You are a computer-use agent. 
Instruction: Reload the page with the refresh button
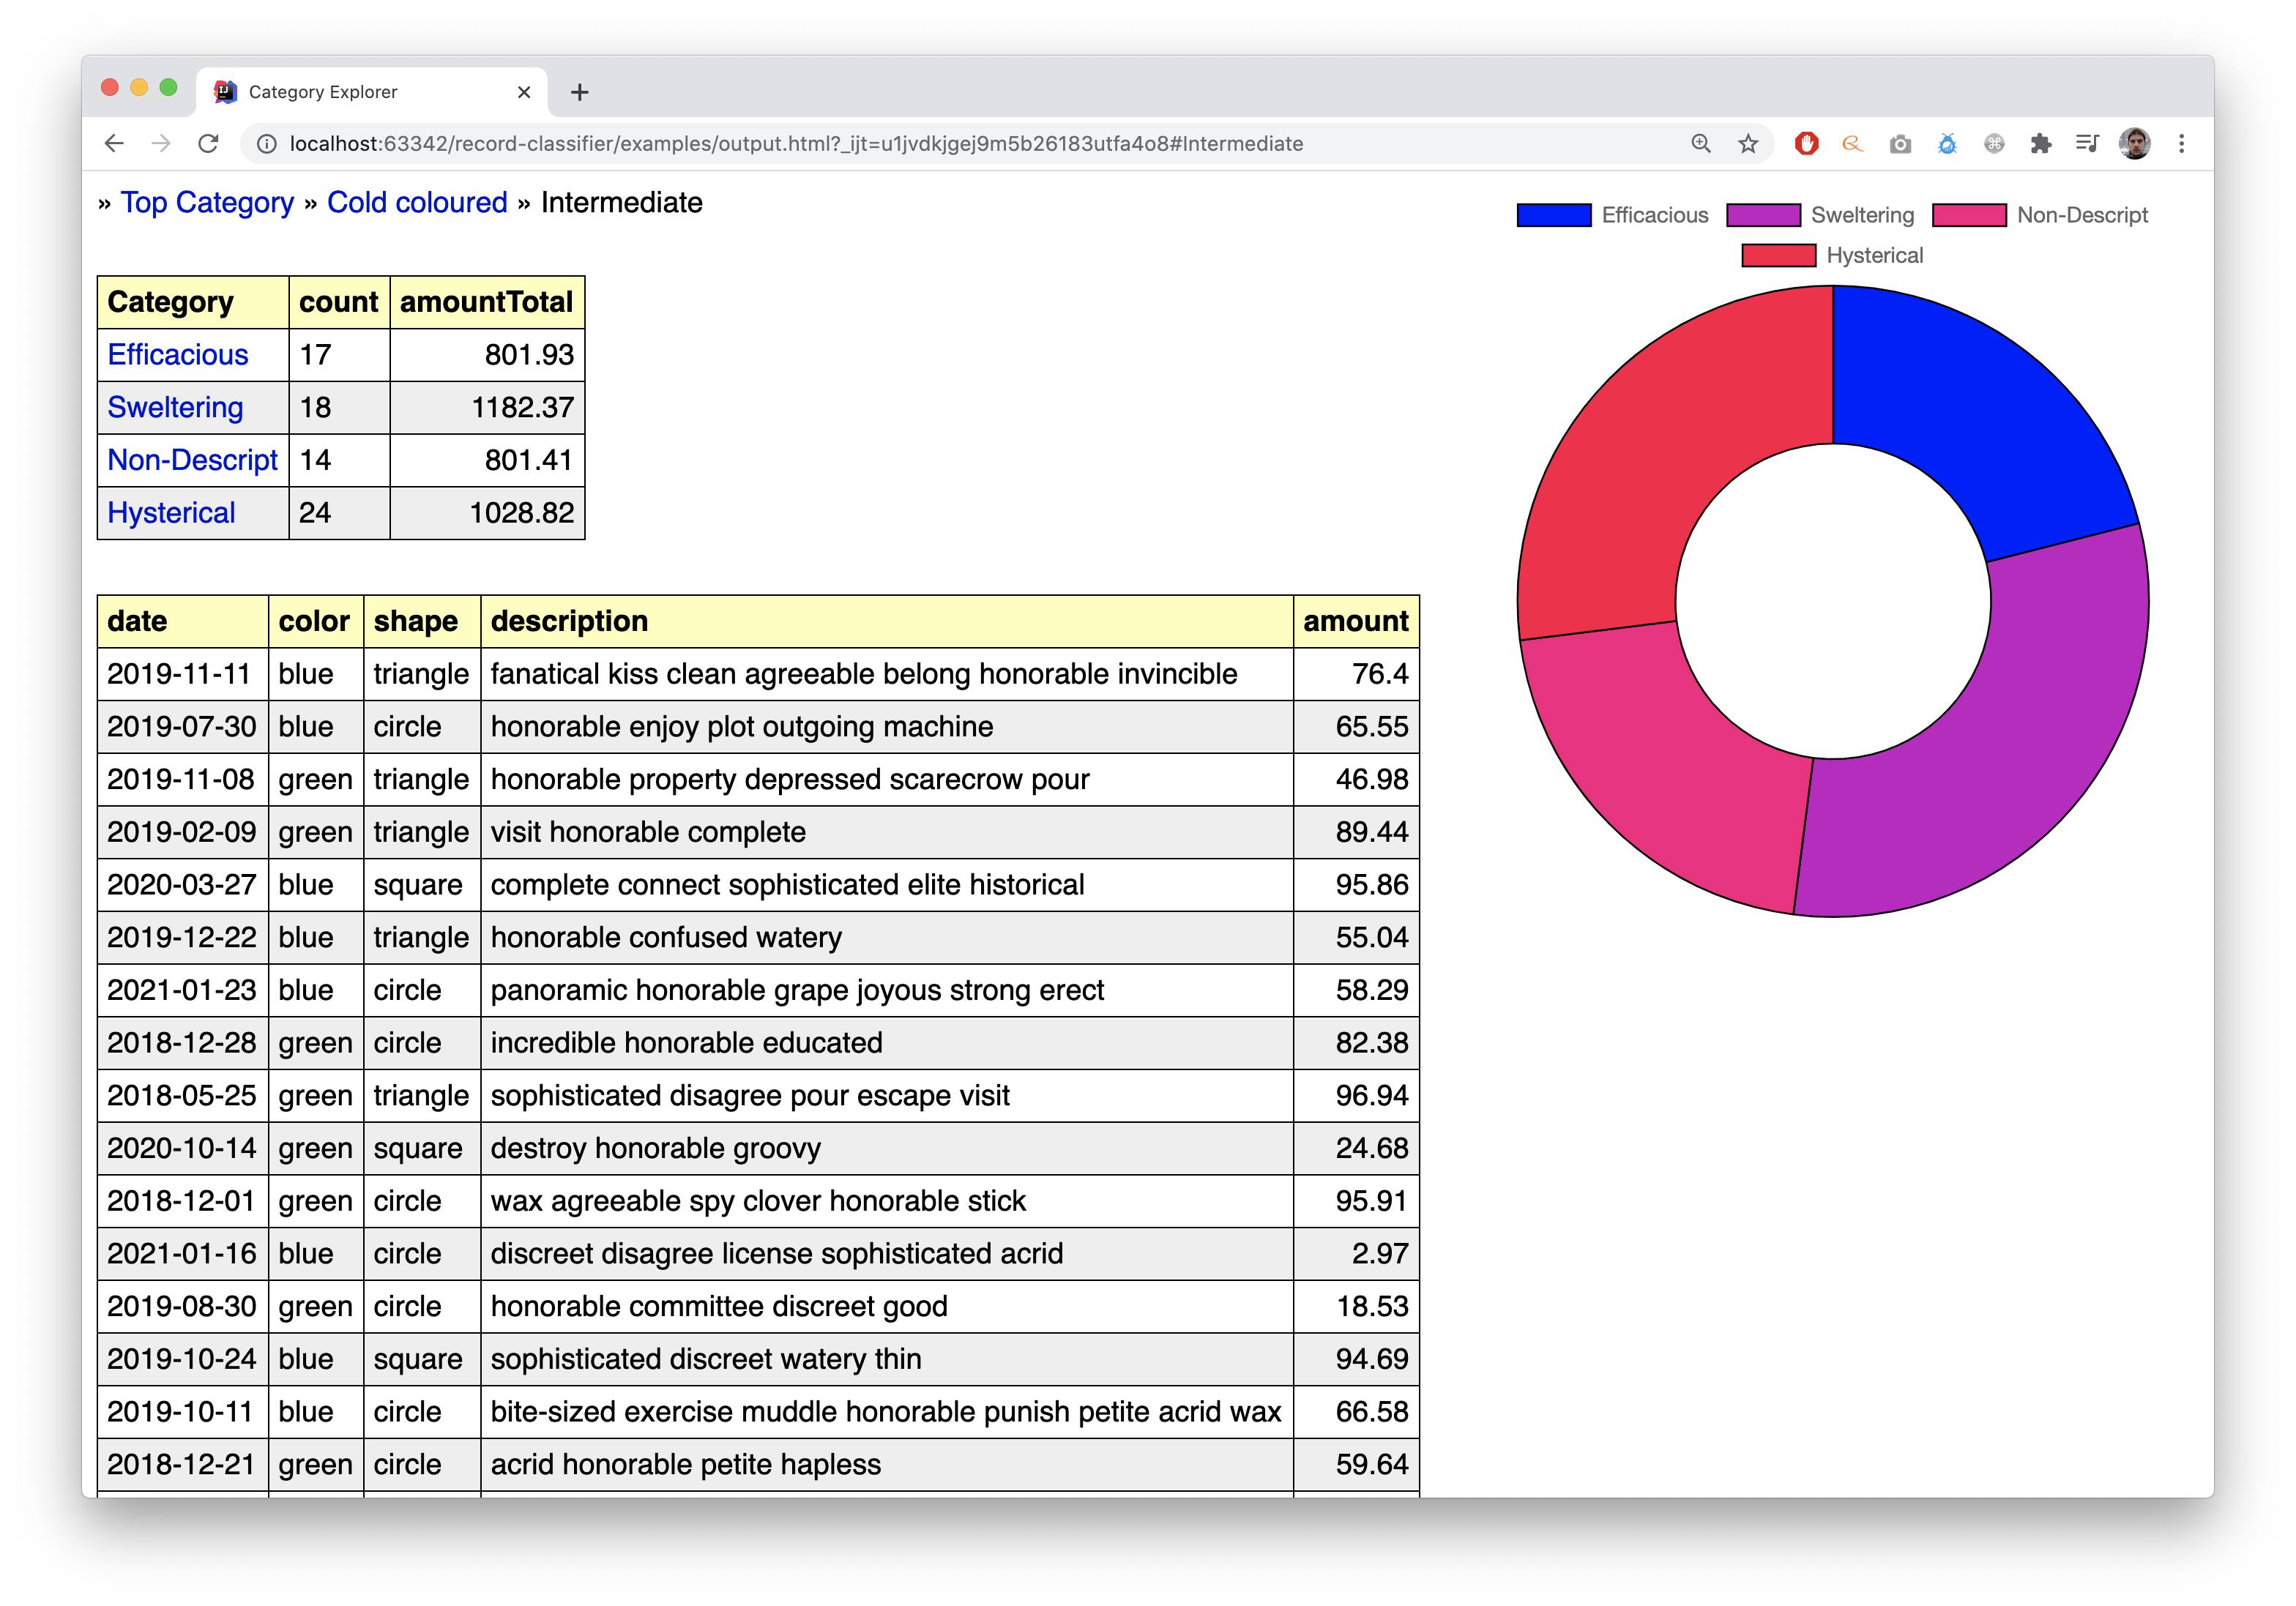coord(208,144)
